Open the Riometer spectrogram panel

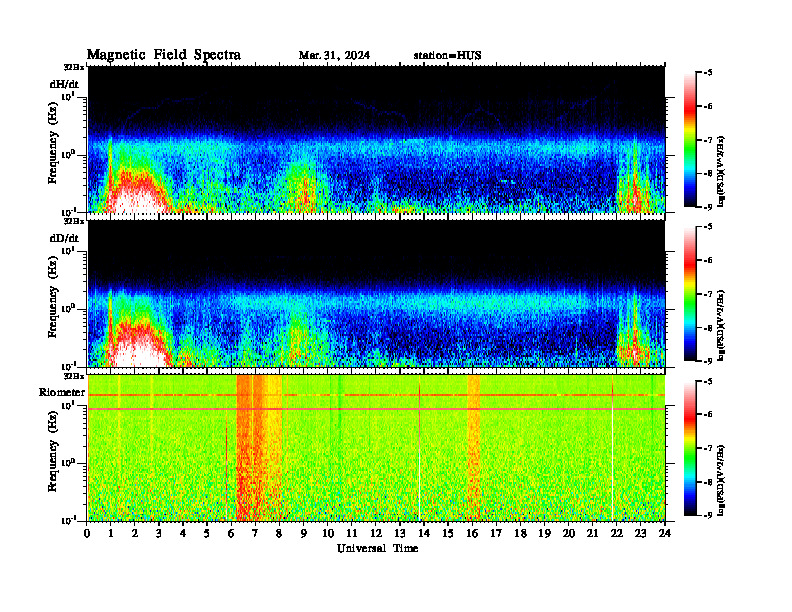[x=376, y=448]
